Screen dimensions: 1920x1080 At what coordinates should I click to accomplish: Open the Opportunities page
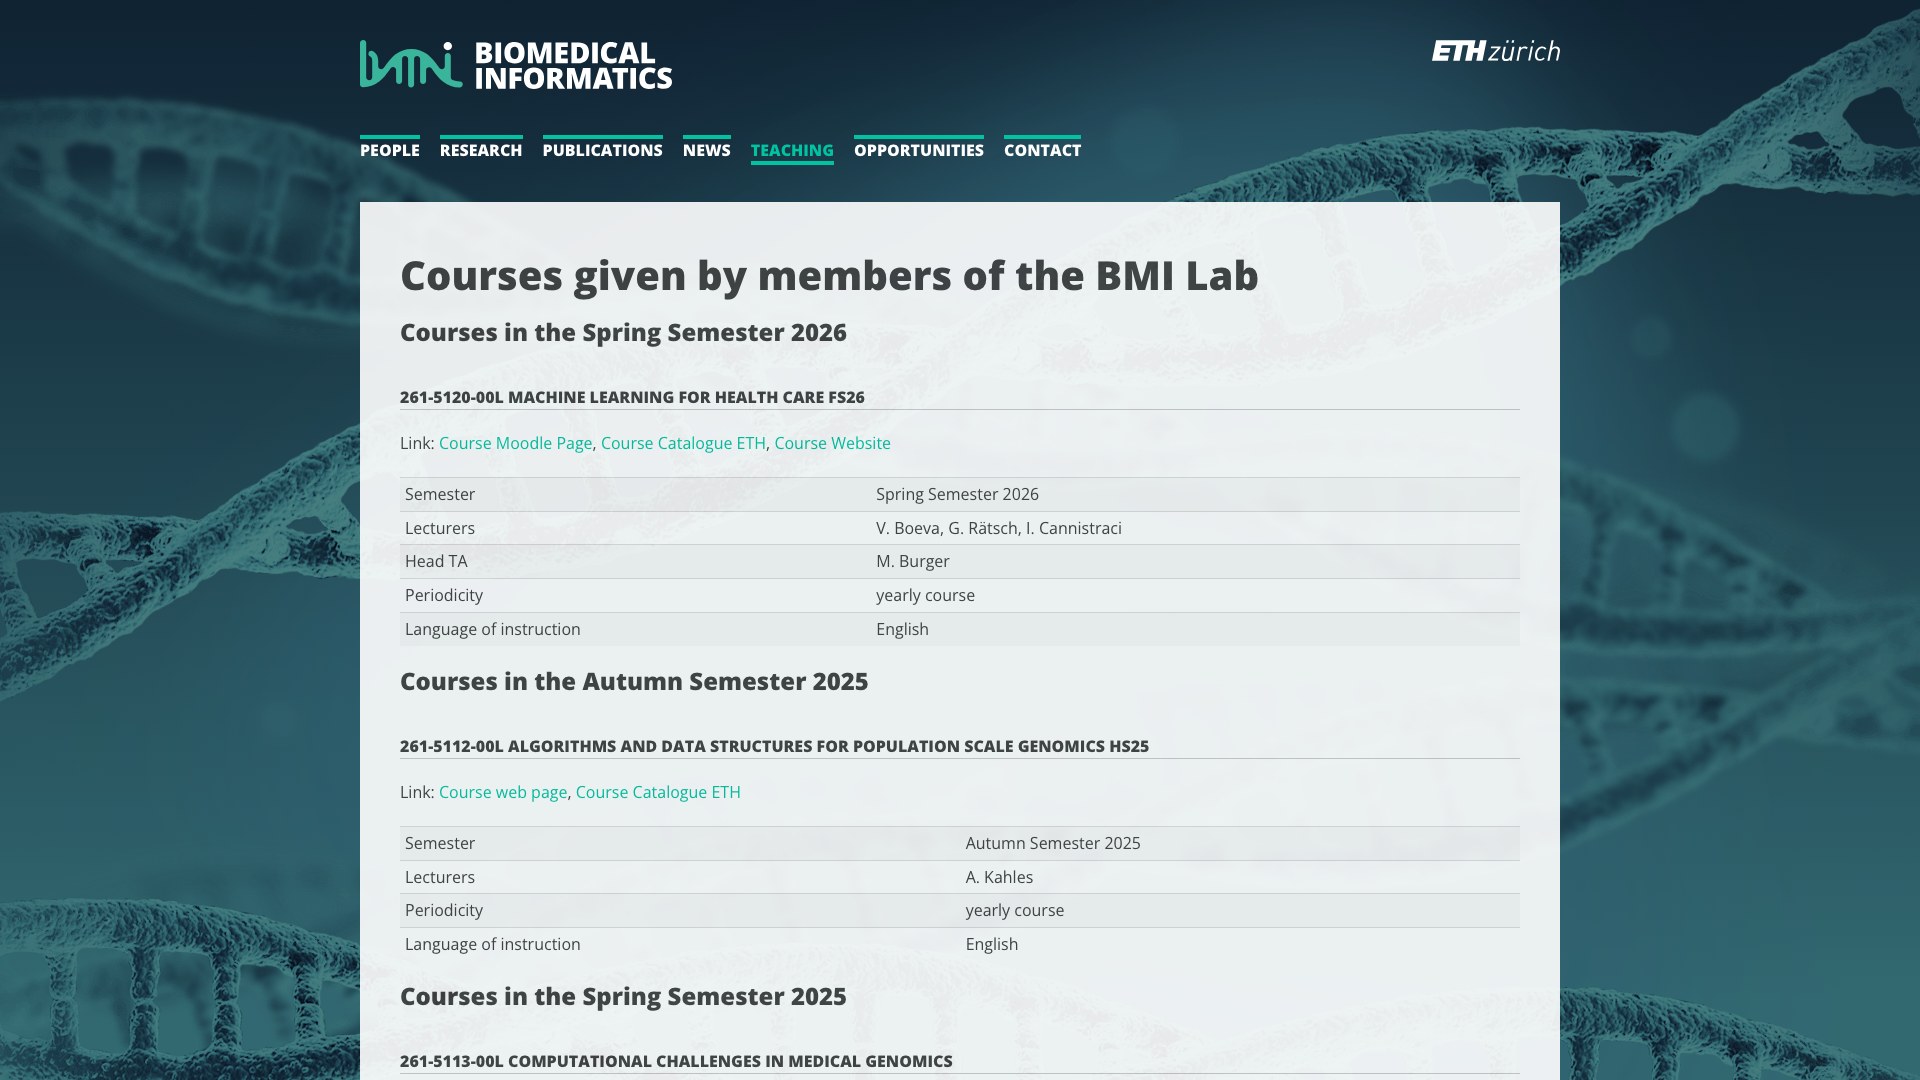pyautogui.click(x=919, y=150)
